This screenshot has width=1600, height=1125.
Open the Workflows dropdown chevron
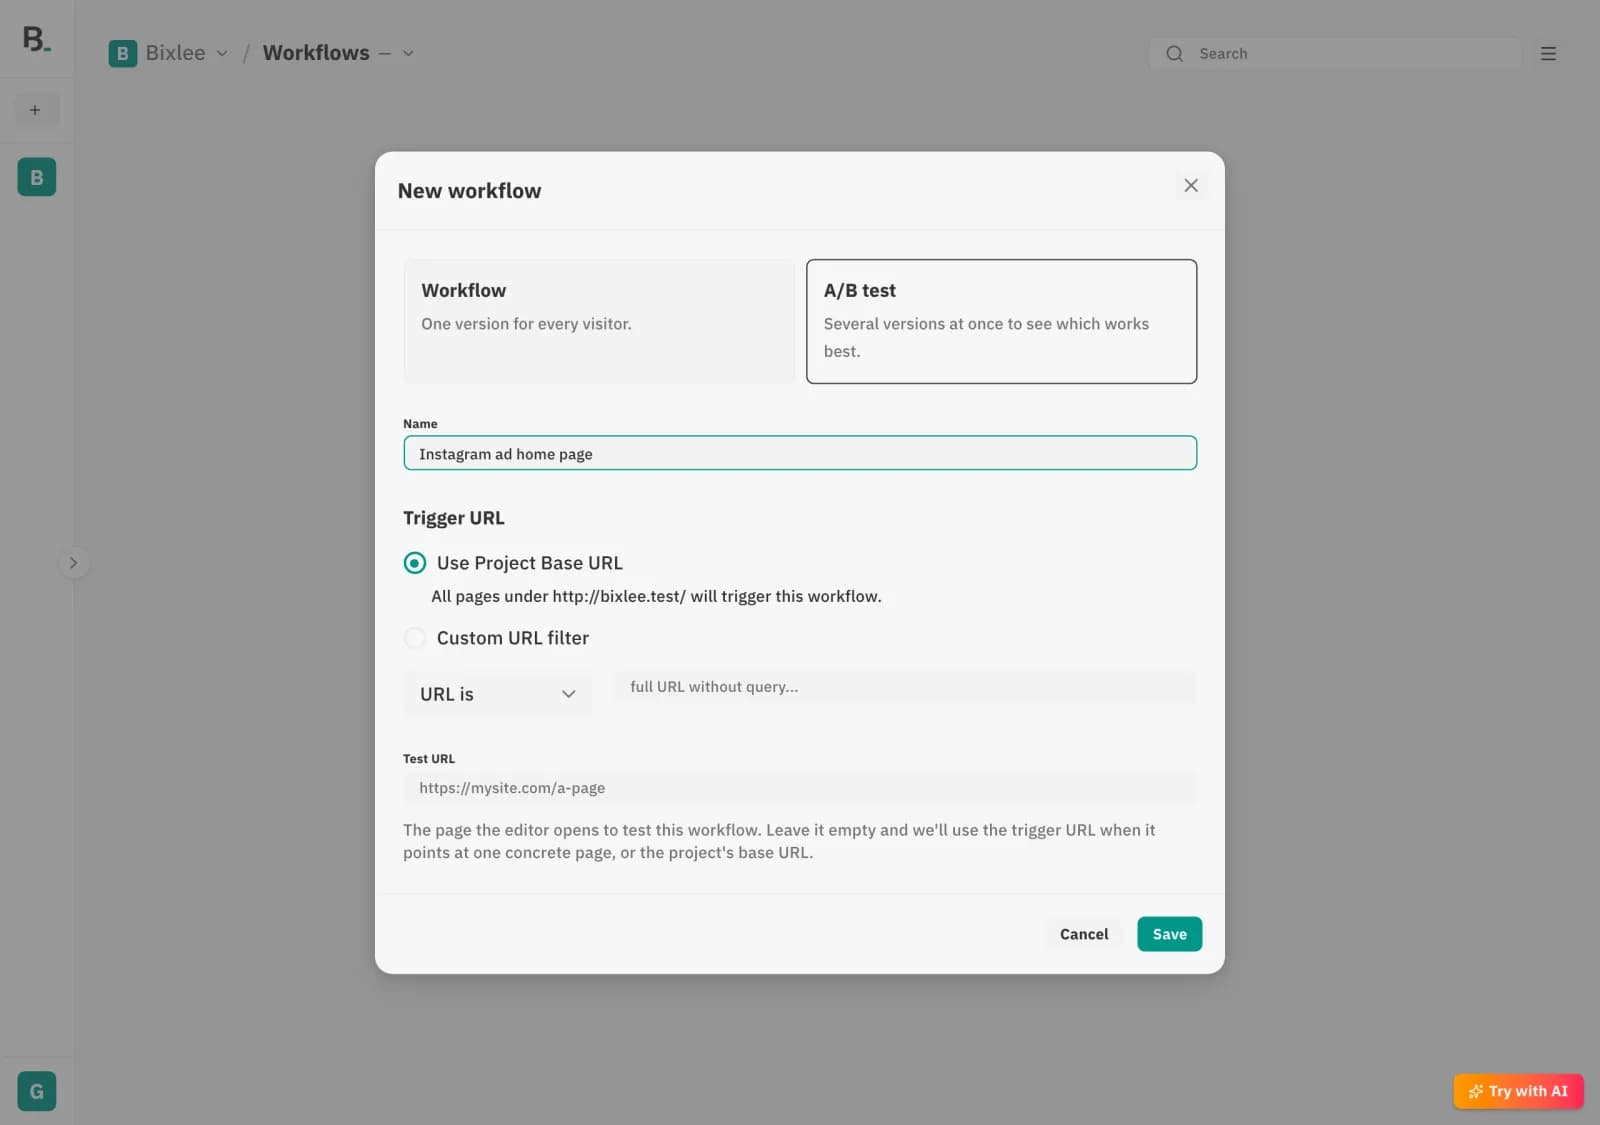(408, 54)
